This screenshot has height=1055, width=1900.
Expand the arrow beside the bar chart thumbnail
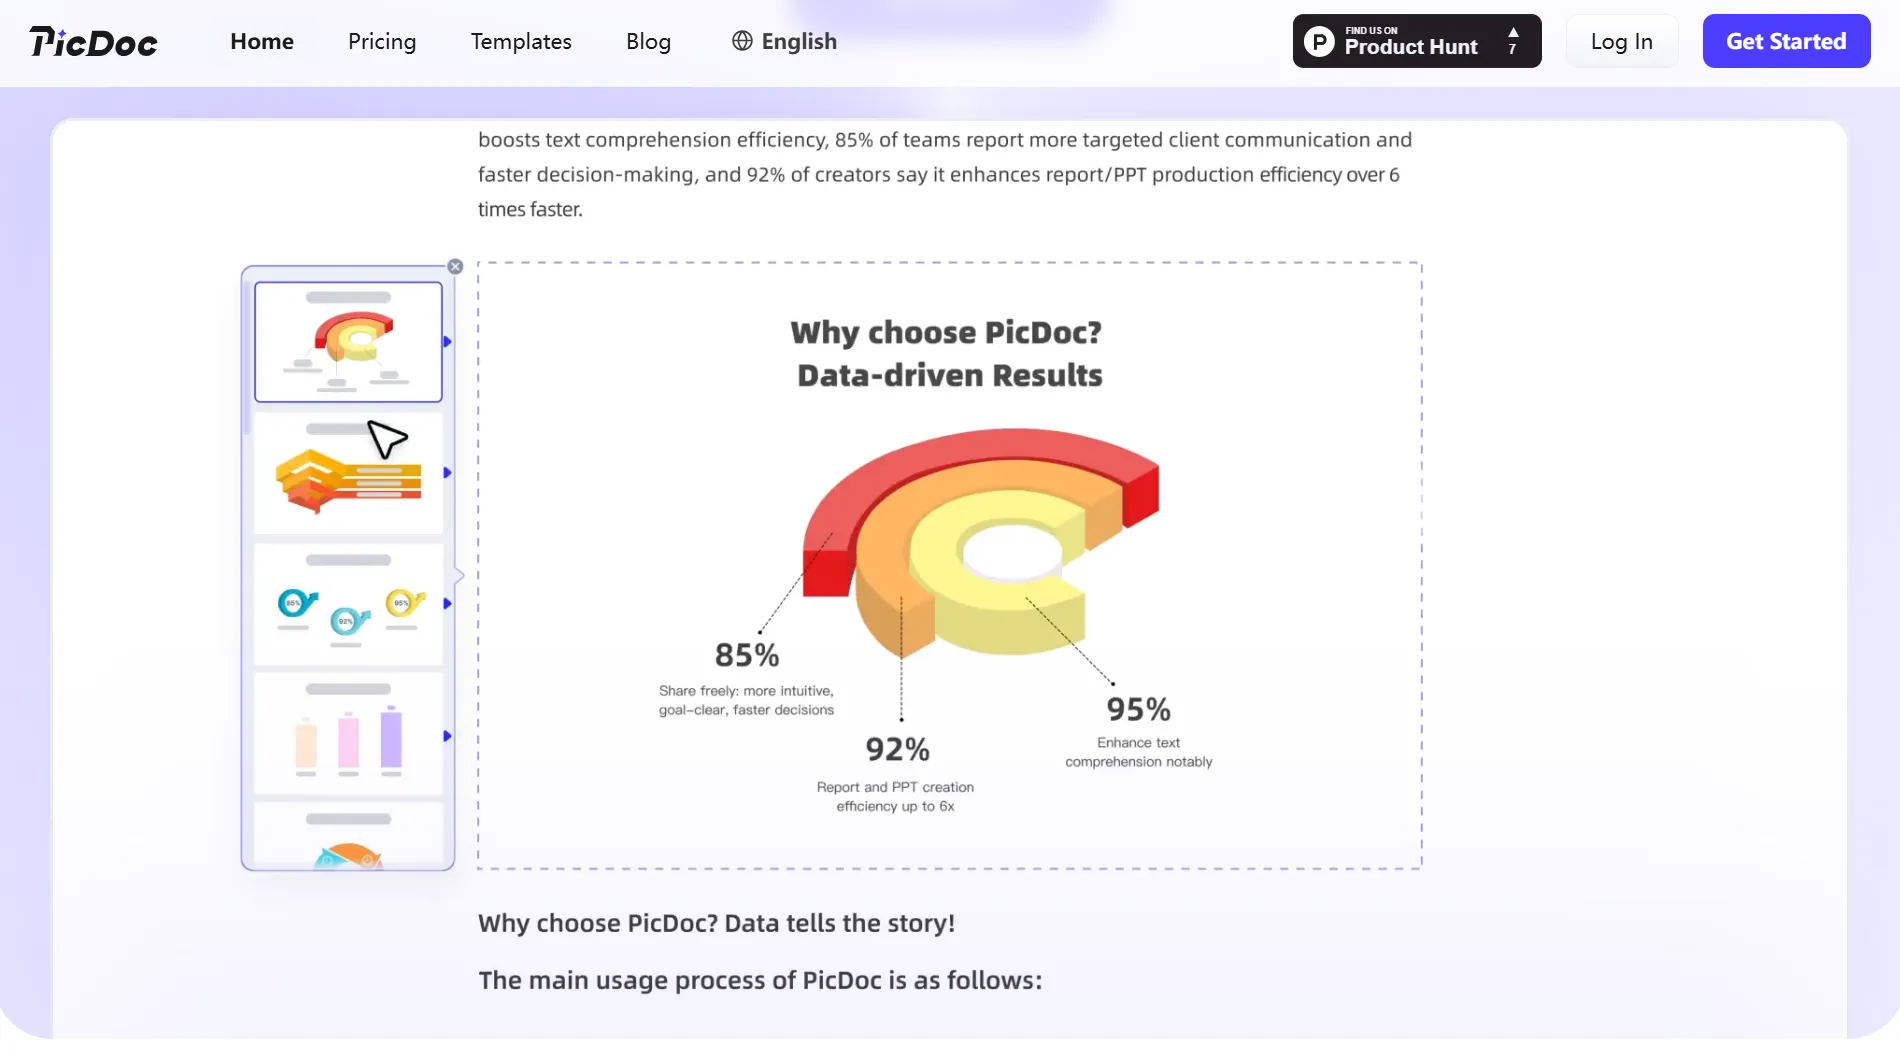pos(447,736)
